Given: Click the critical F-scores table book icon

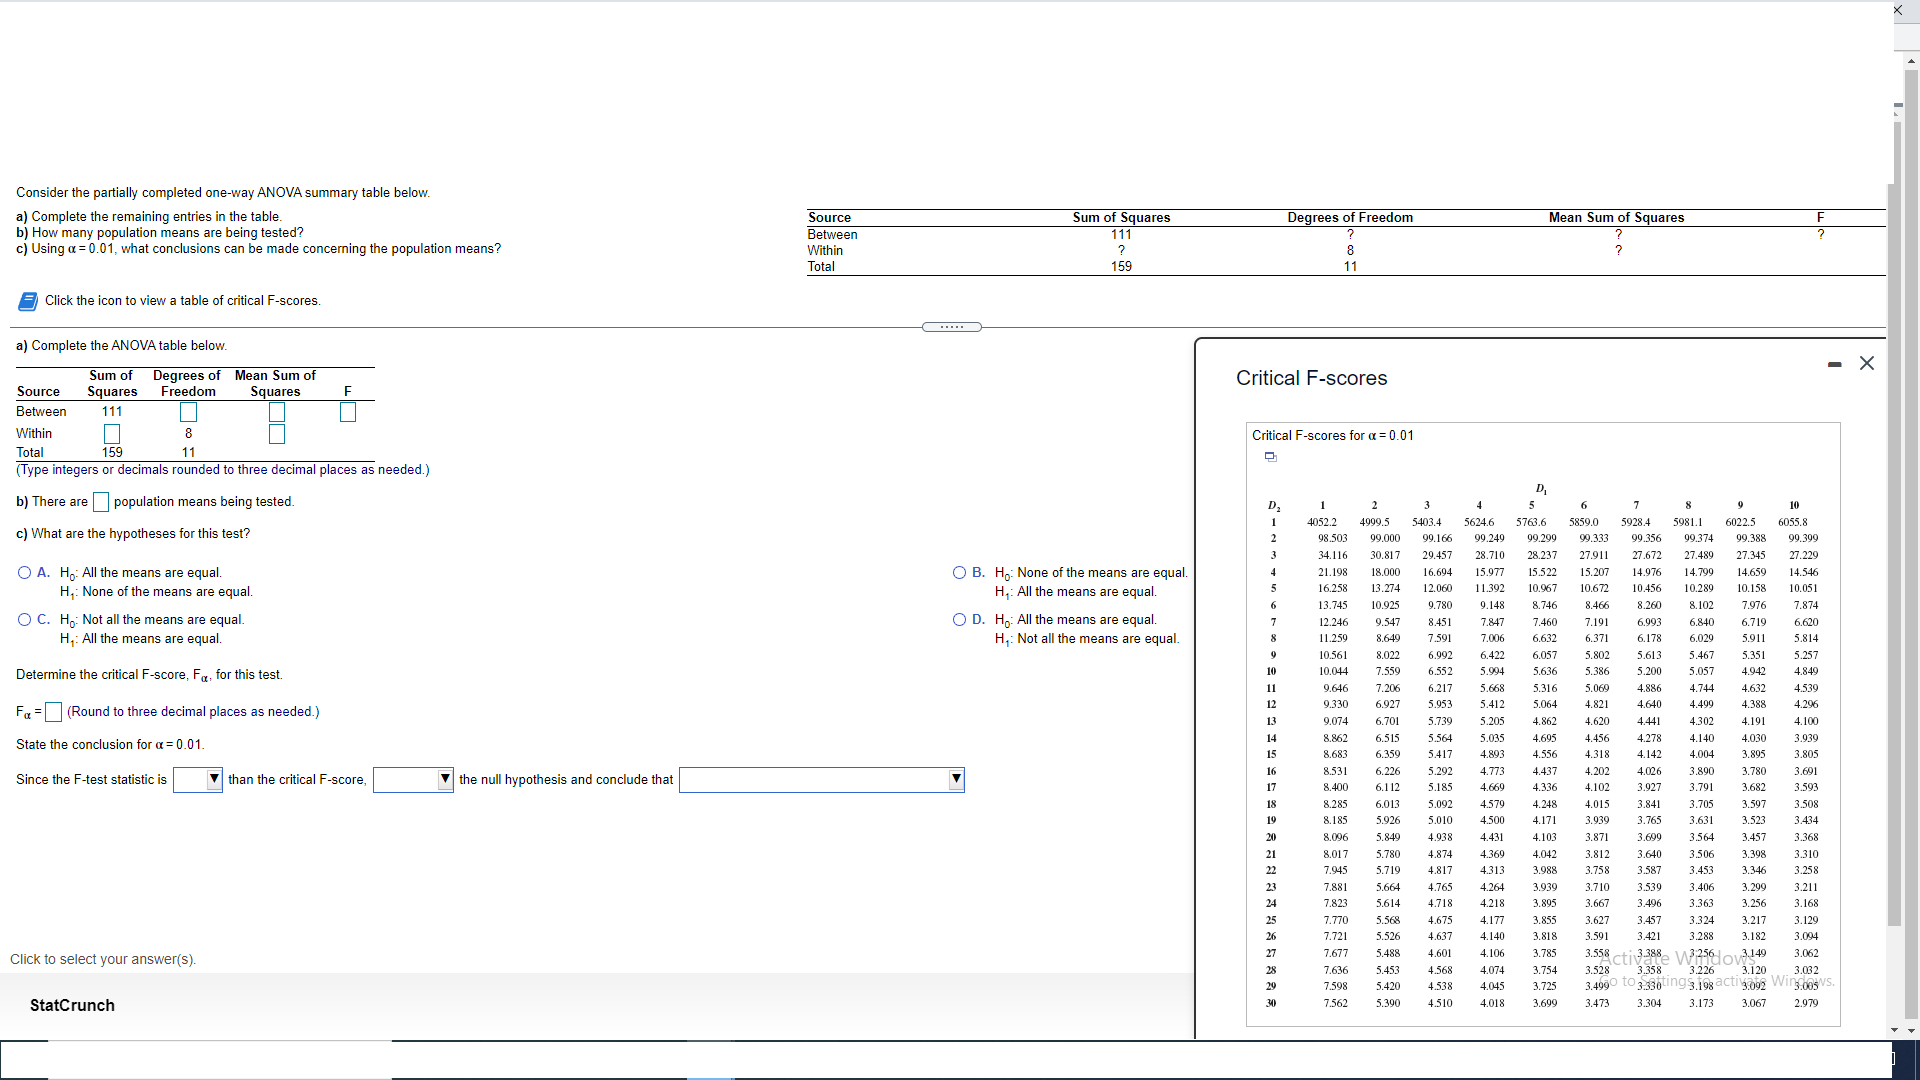Looking at the screenshot, I should (28, 301).
